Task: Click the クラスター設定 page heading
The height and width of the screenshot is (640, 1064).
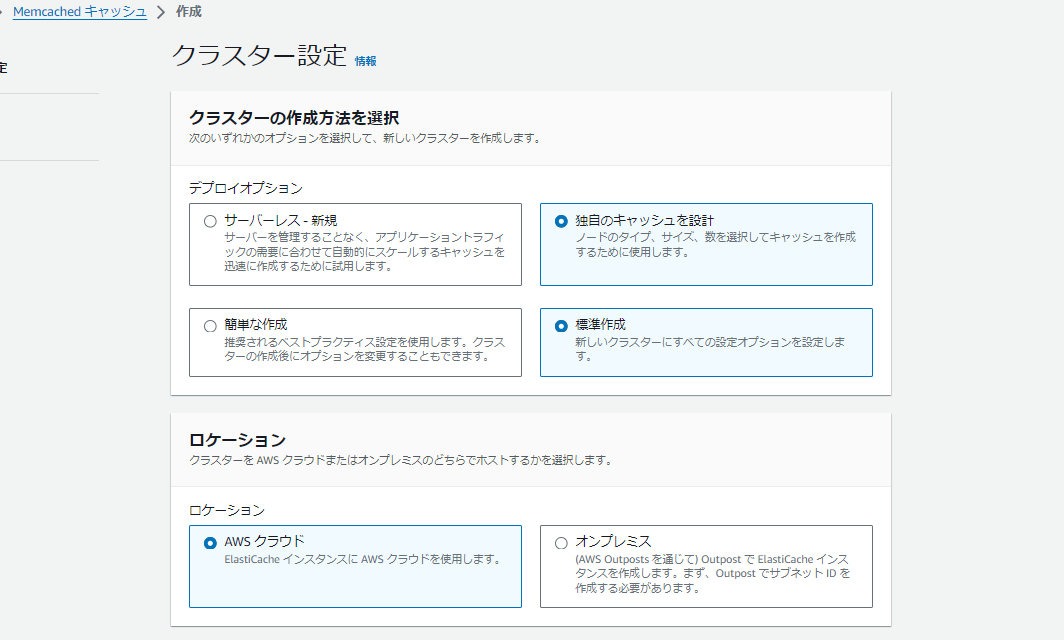Action: (259, 55)
